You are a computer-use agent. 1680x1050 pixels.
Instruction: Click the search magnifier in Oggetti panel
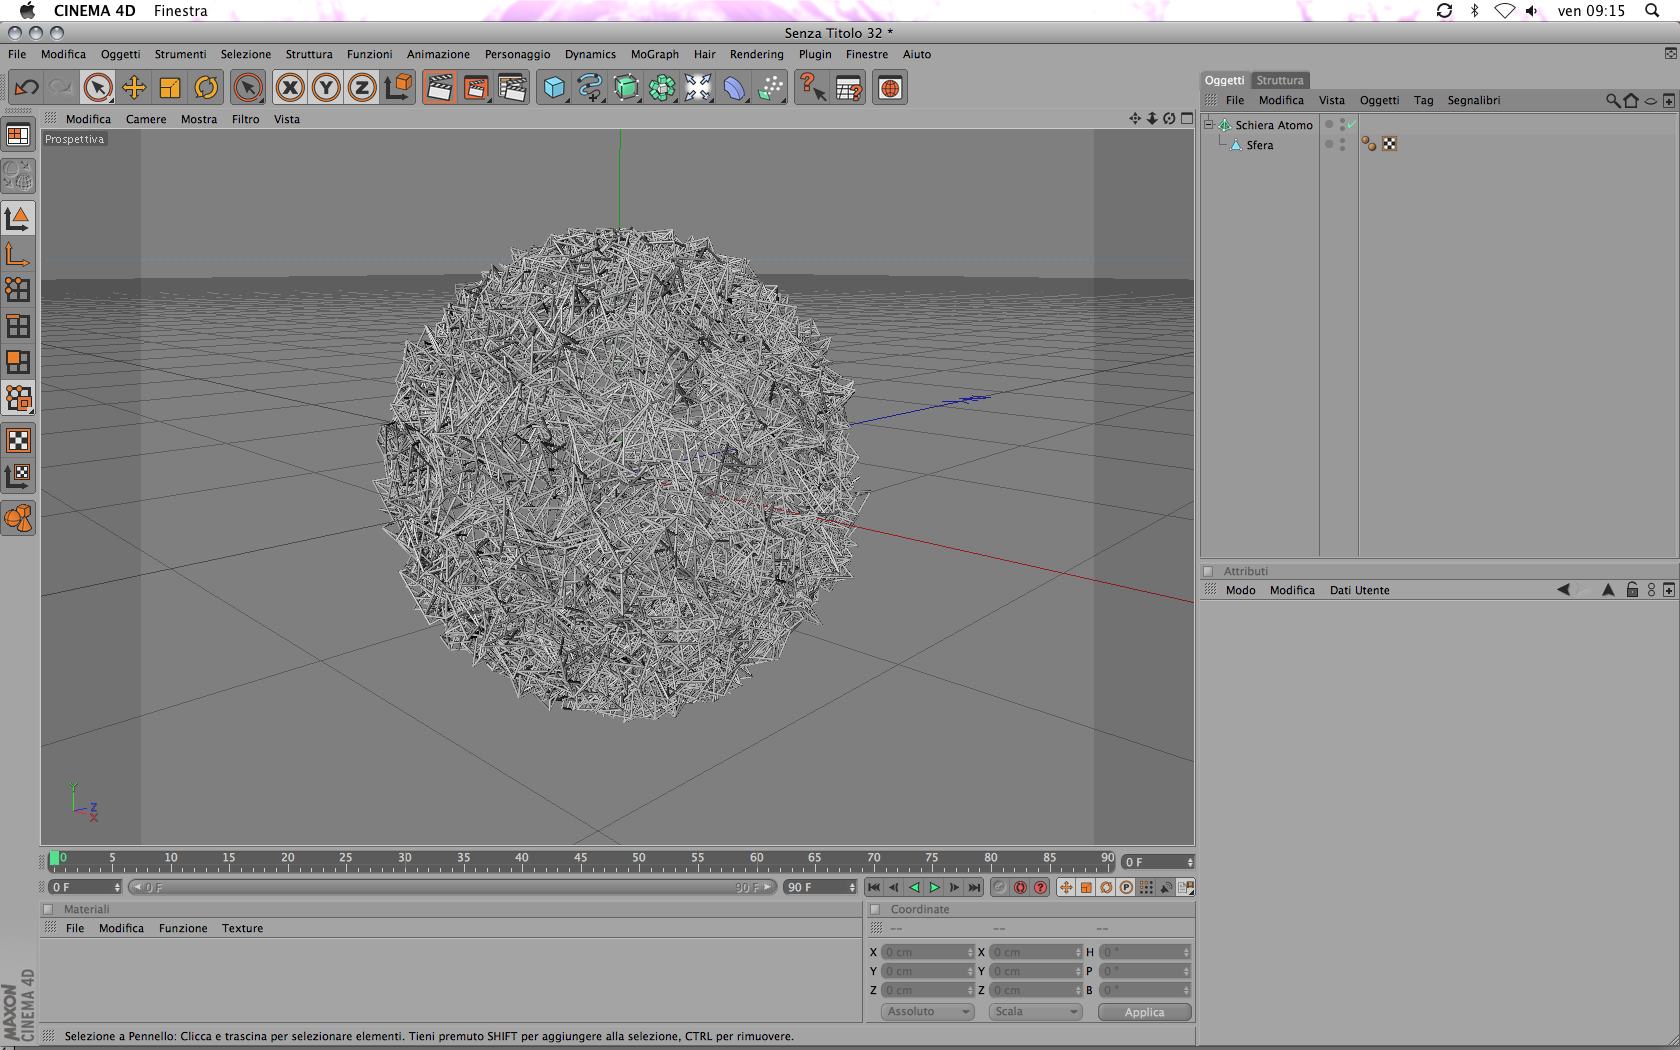[1612, 100]
